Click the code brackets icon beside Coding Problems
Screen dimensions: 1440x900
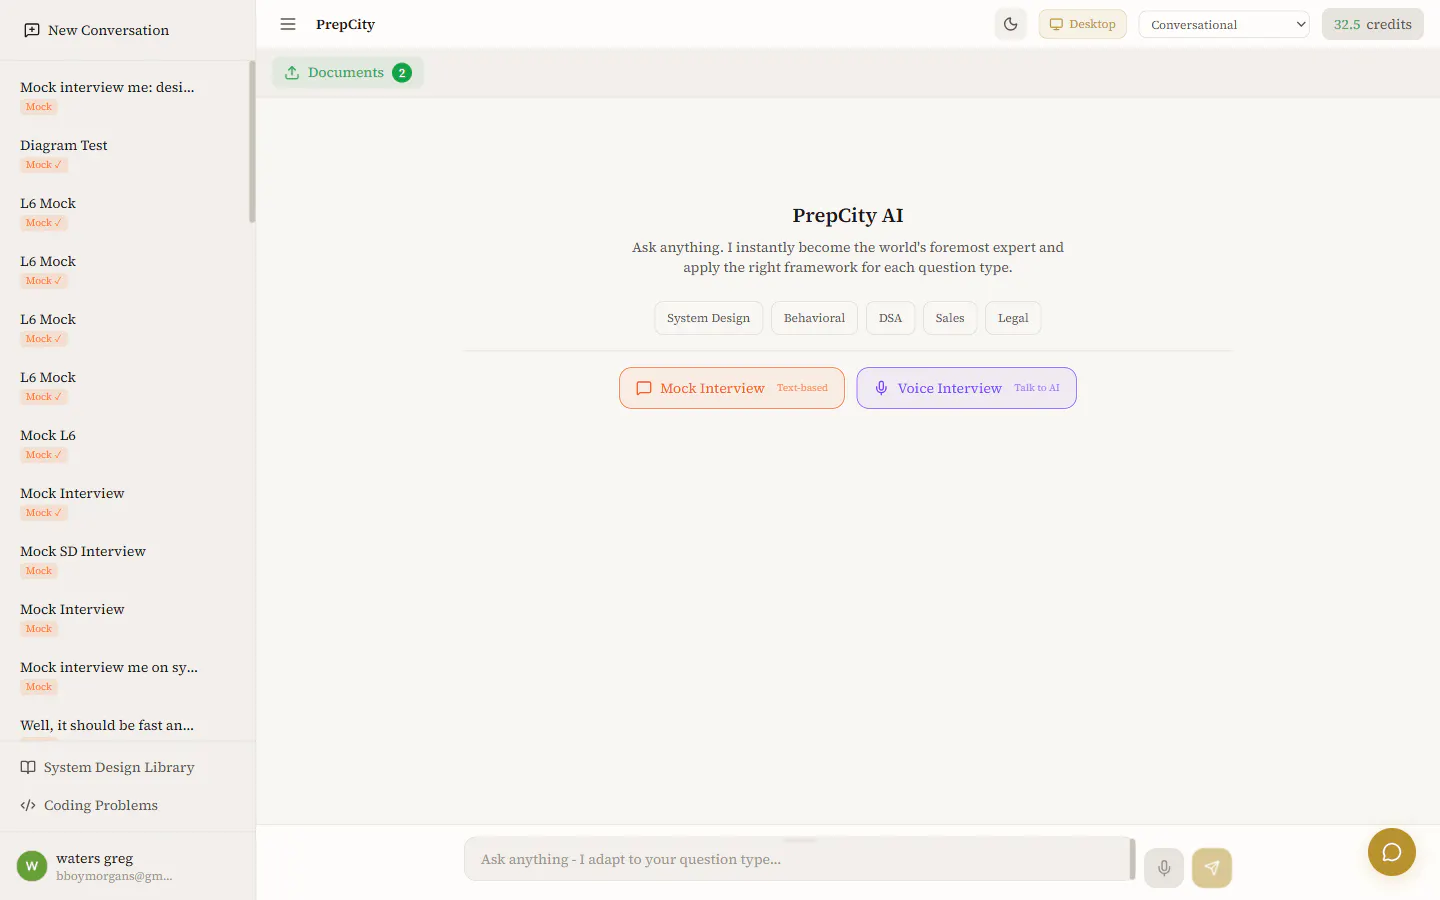28,805
